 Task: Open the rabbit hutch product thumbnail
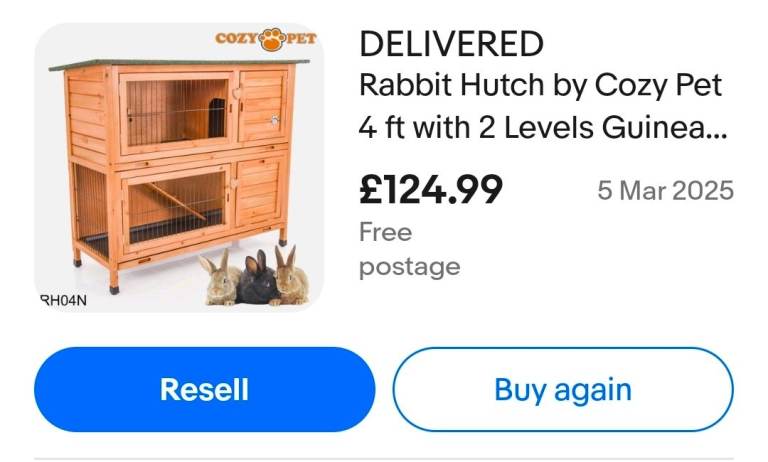pos(179,168)
